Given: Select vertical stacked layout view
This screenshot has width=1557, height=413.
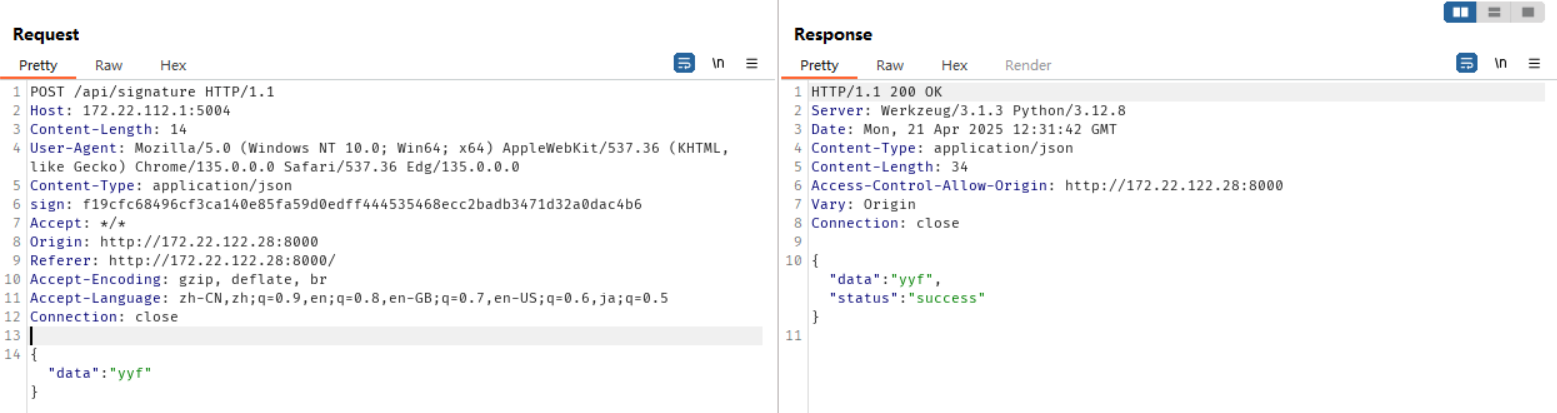Looking at the screenshot, I should pyautogui.click(x=1494, y=12).
